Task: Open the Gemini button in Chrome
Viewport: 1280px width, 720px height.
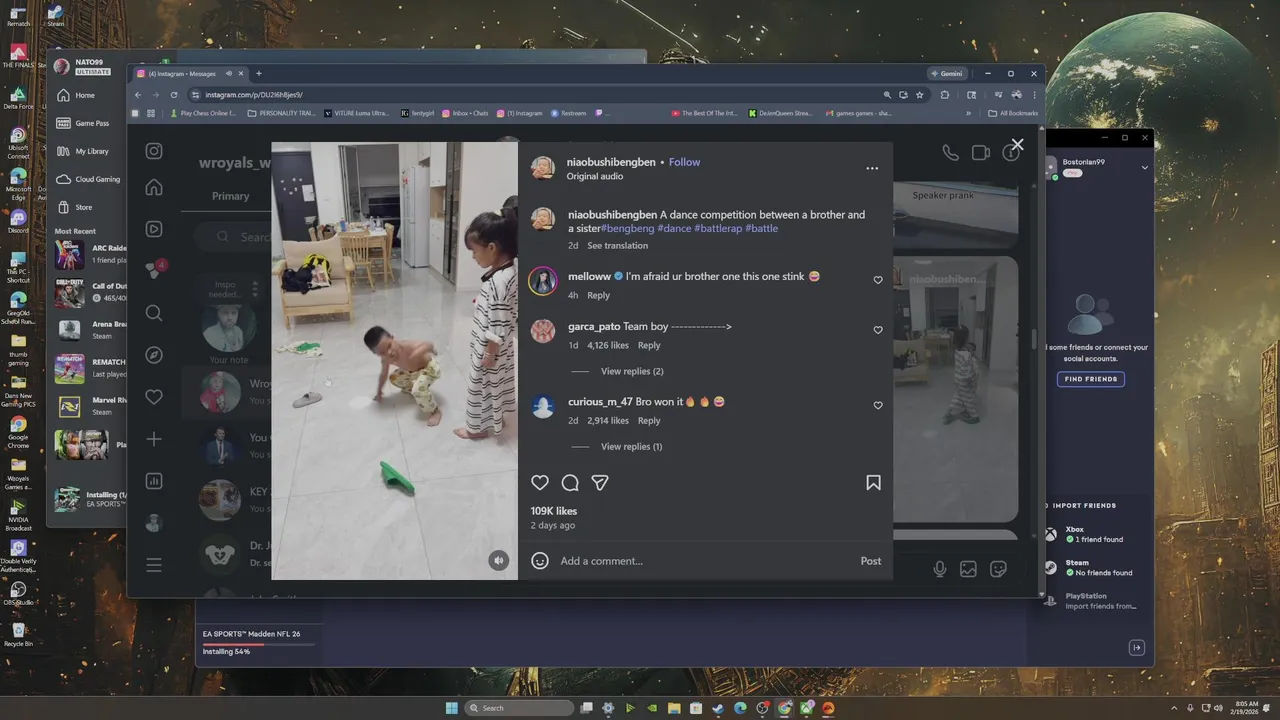Action: [946, 73]
